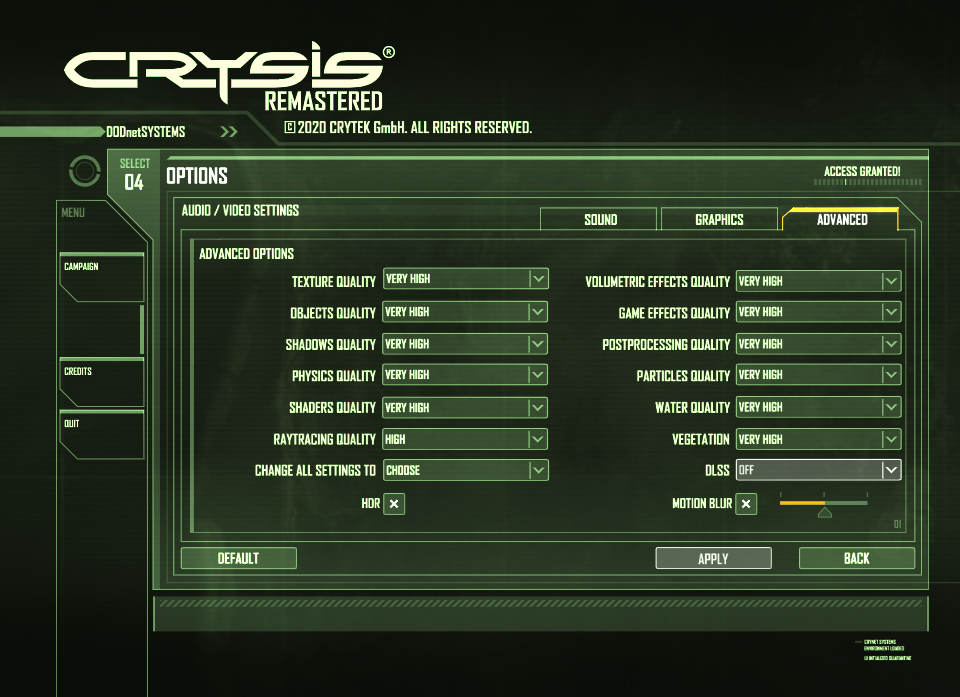Open the Physics Quality dropdown
The image size is (960, 697).
[465, 374]
